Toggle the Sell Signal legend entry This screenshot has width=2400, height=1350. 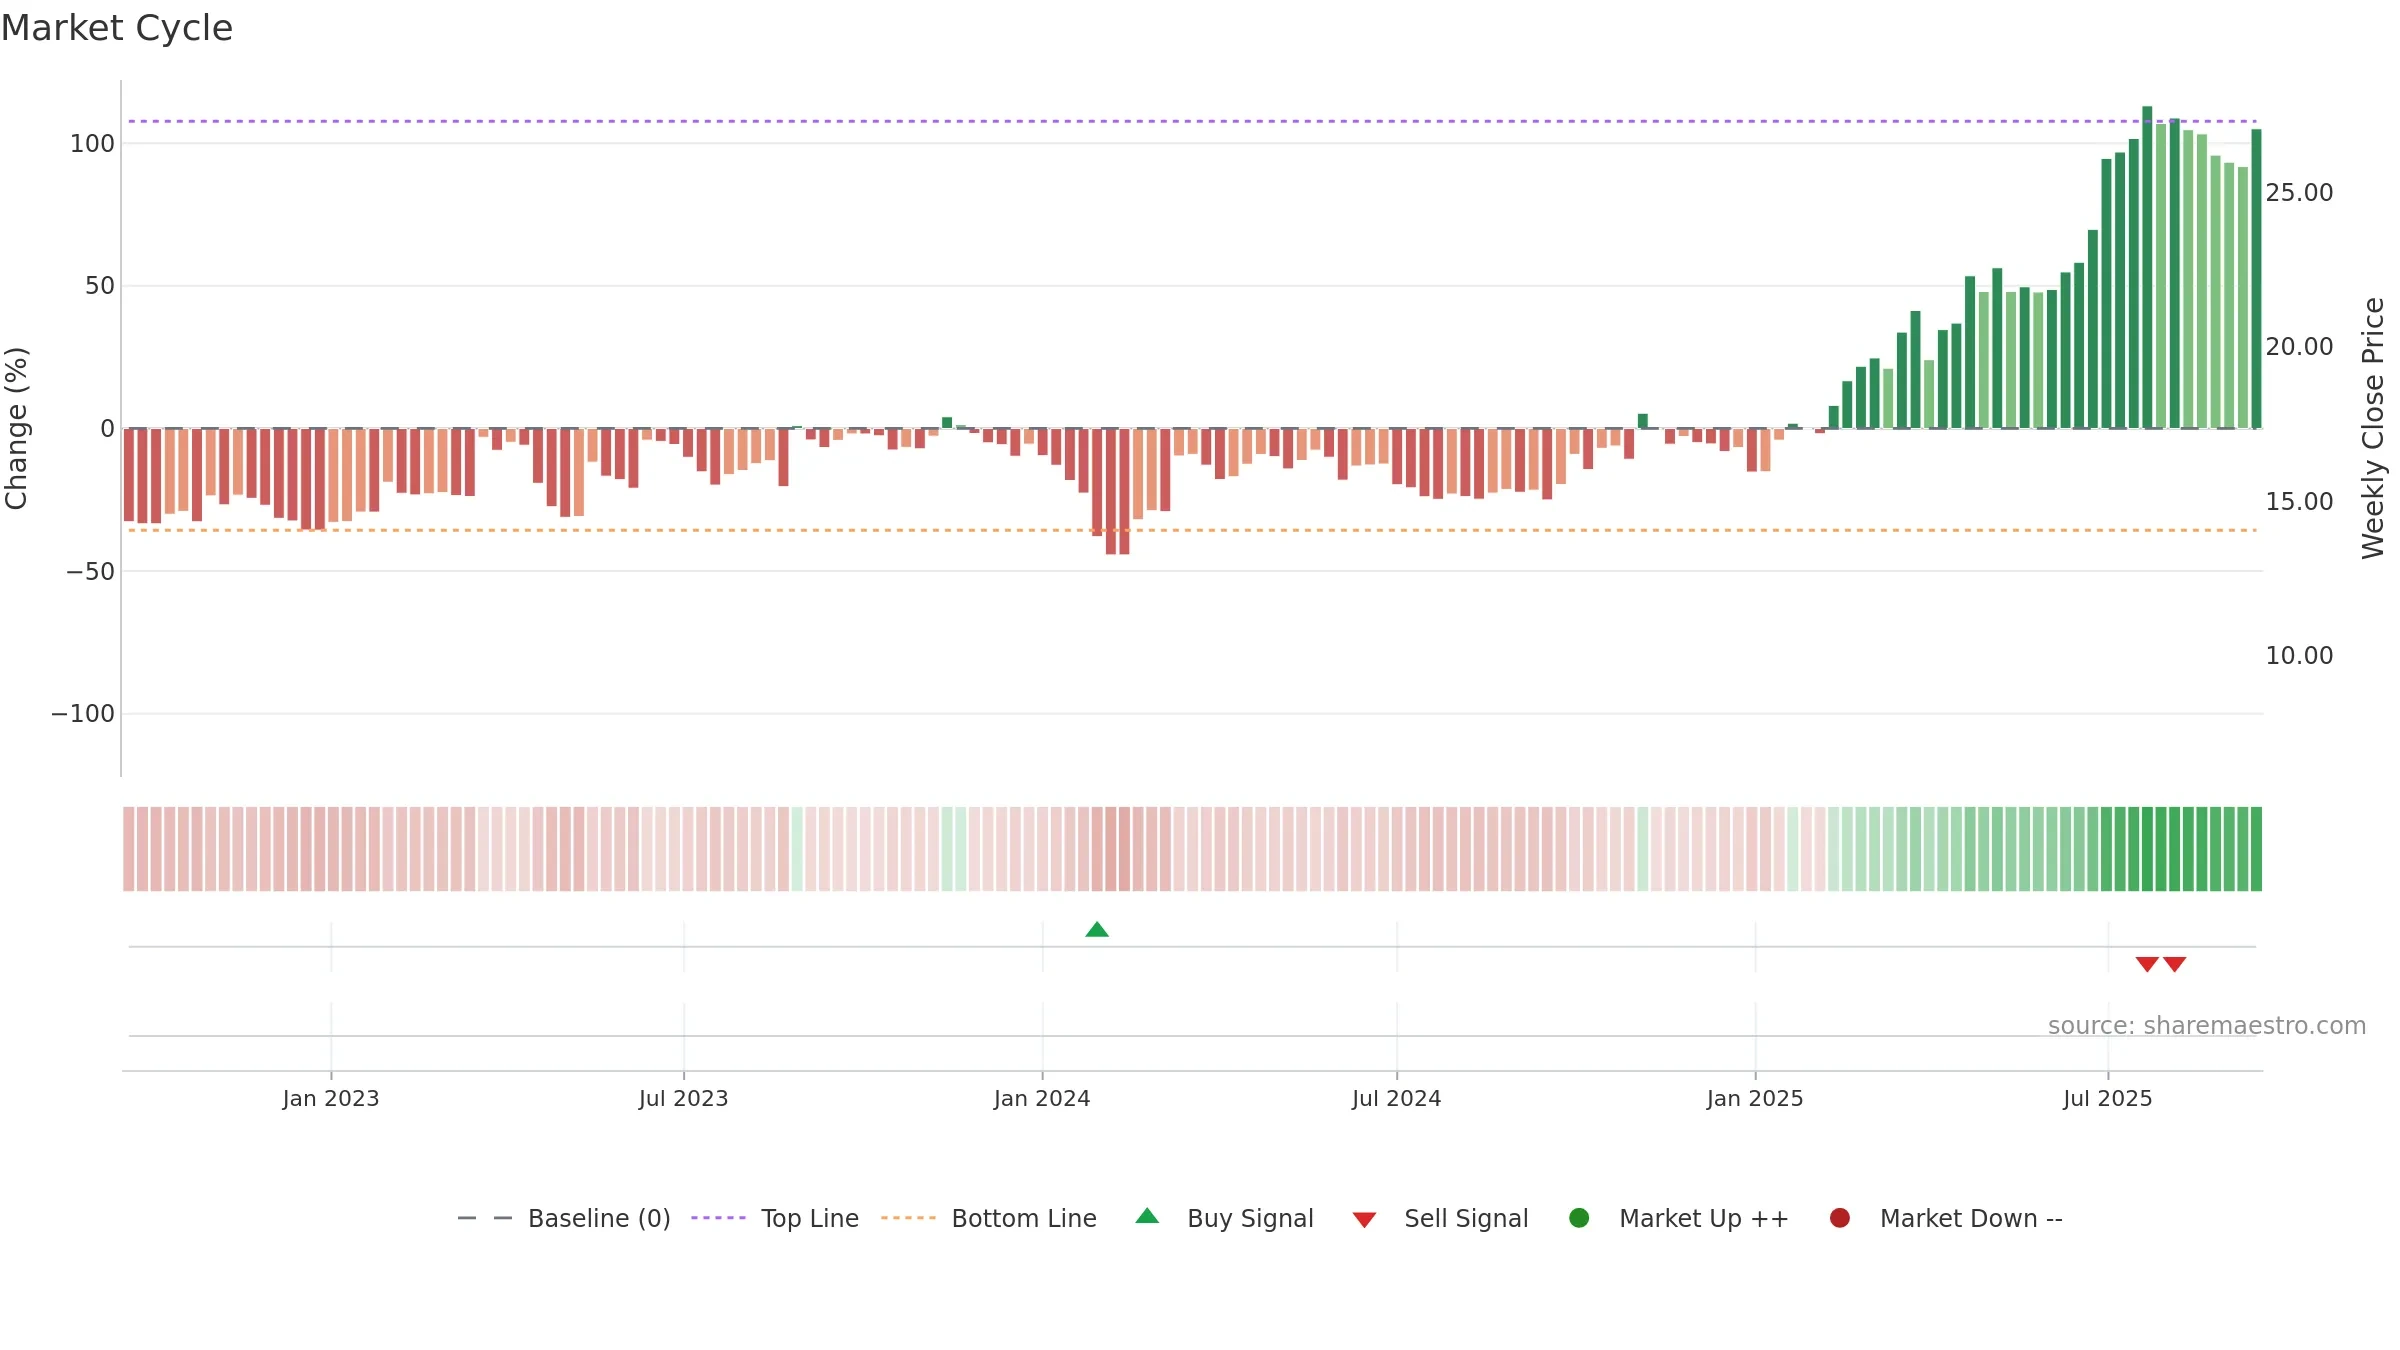point(1440,1218)
